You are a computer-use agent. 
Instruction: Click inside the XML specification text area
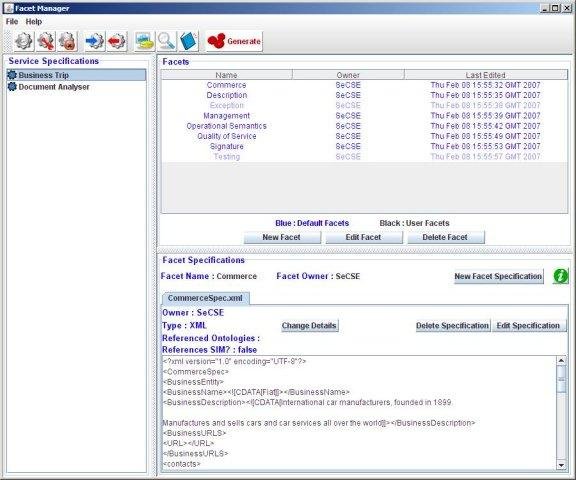pyautogui.click(x=359, y=413)
